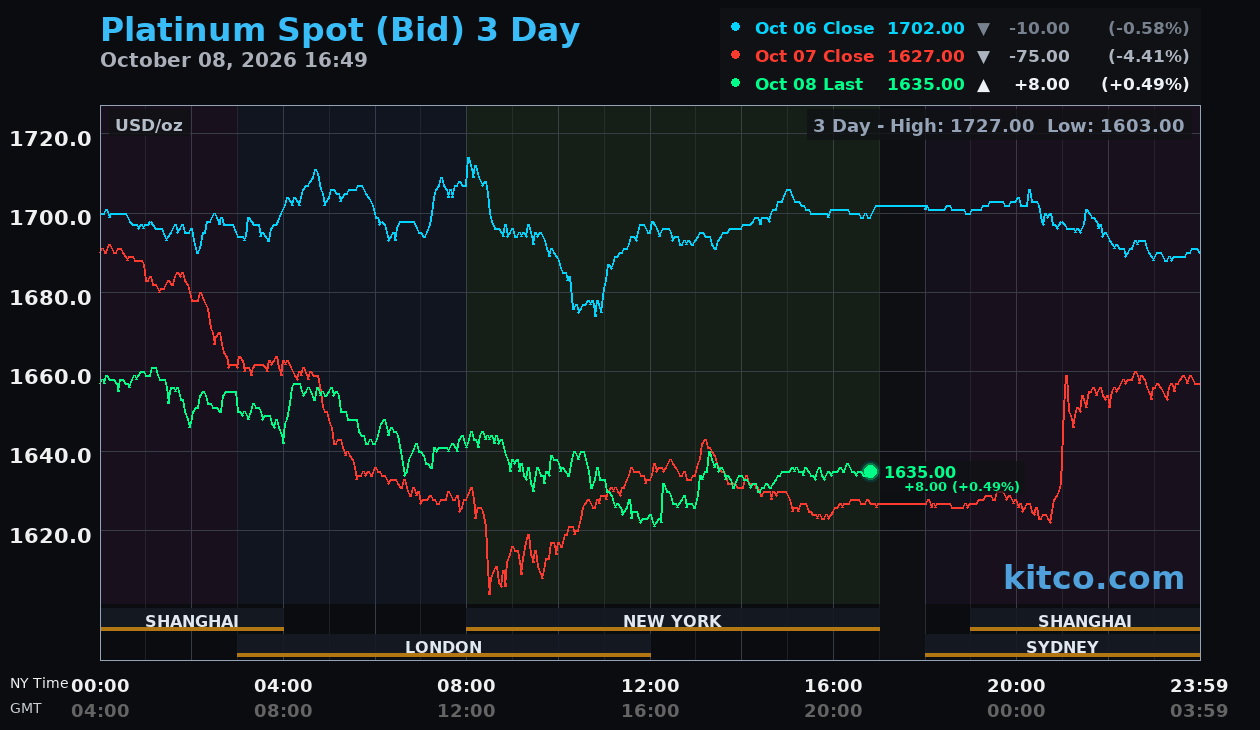Click the 23:59 NY time label

1199,686
